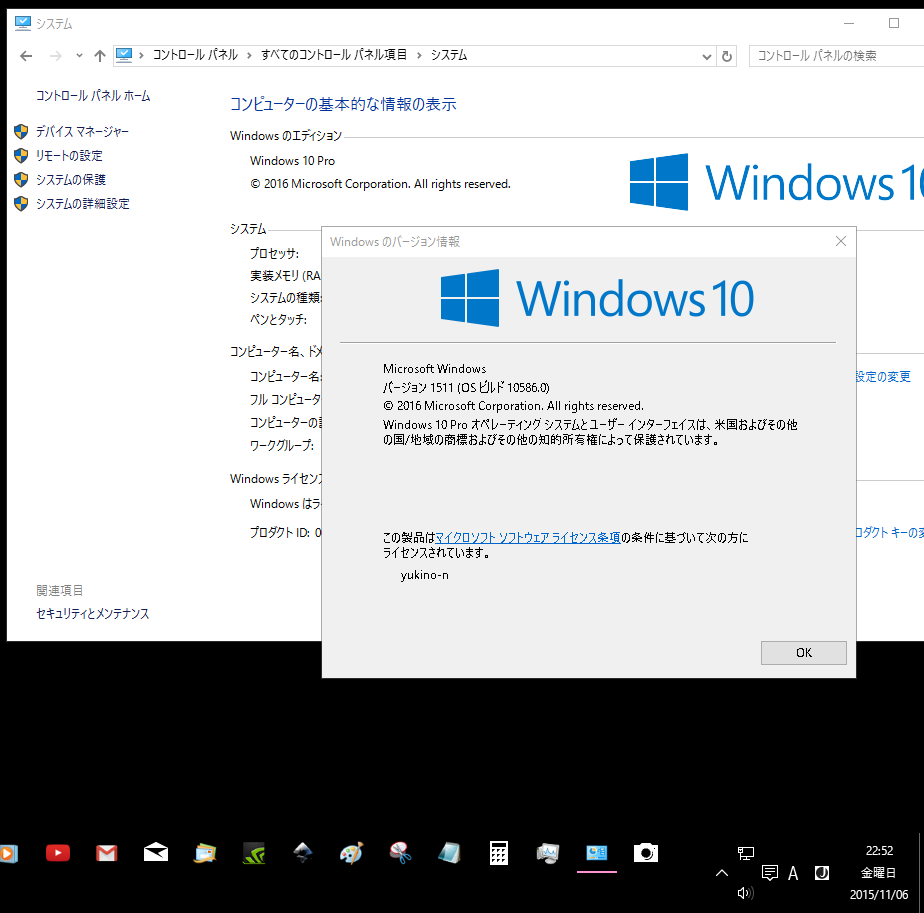Click the IME moon-shaped mode icon
Screen dimensions: 924x913
click(x=821, y=873)
